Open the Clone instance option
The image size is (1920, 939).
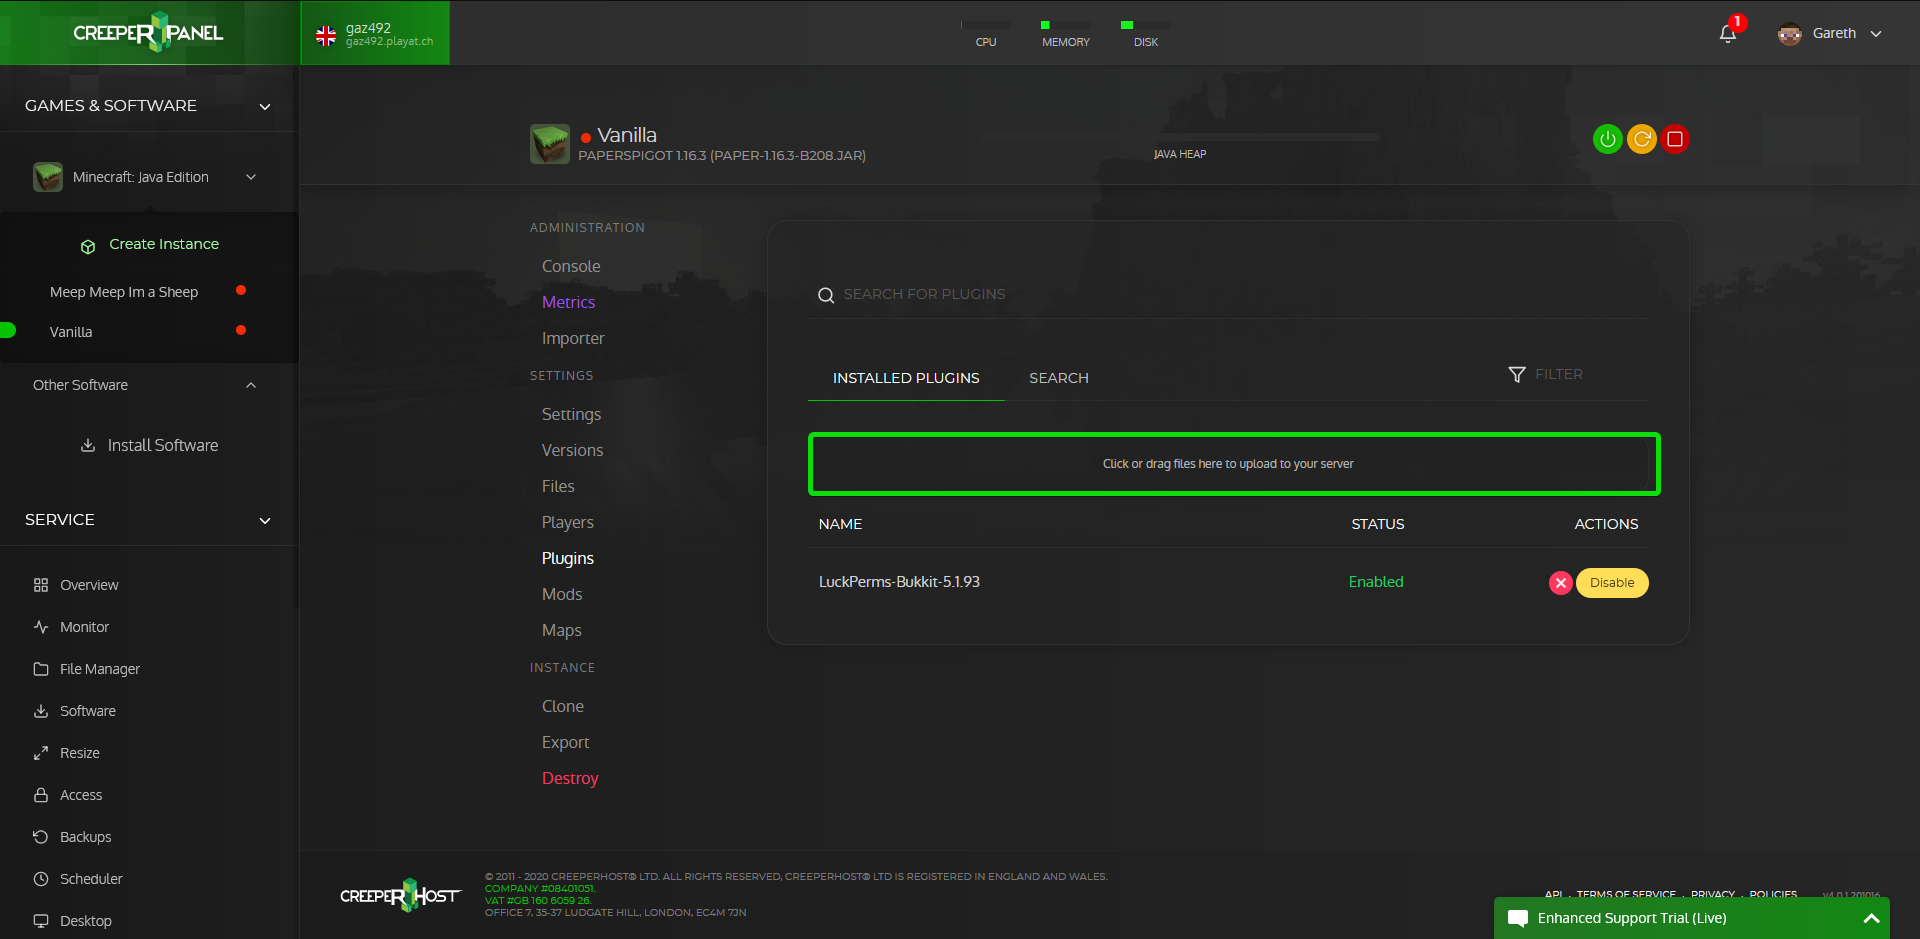click(x=563, y=706)
